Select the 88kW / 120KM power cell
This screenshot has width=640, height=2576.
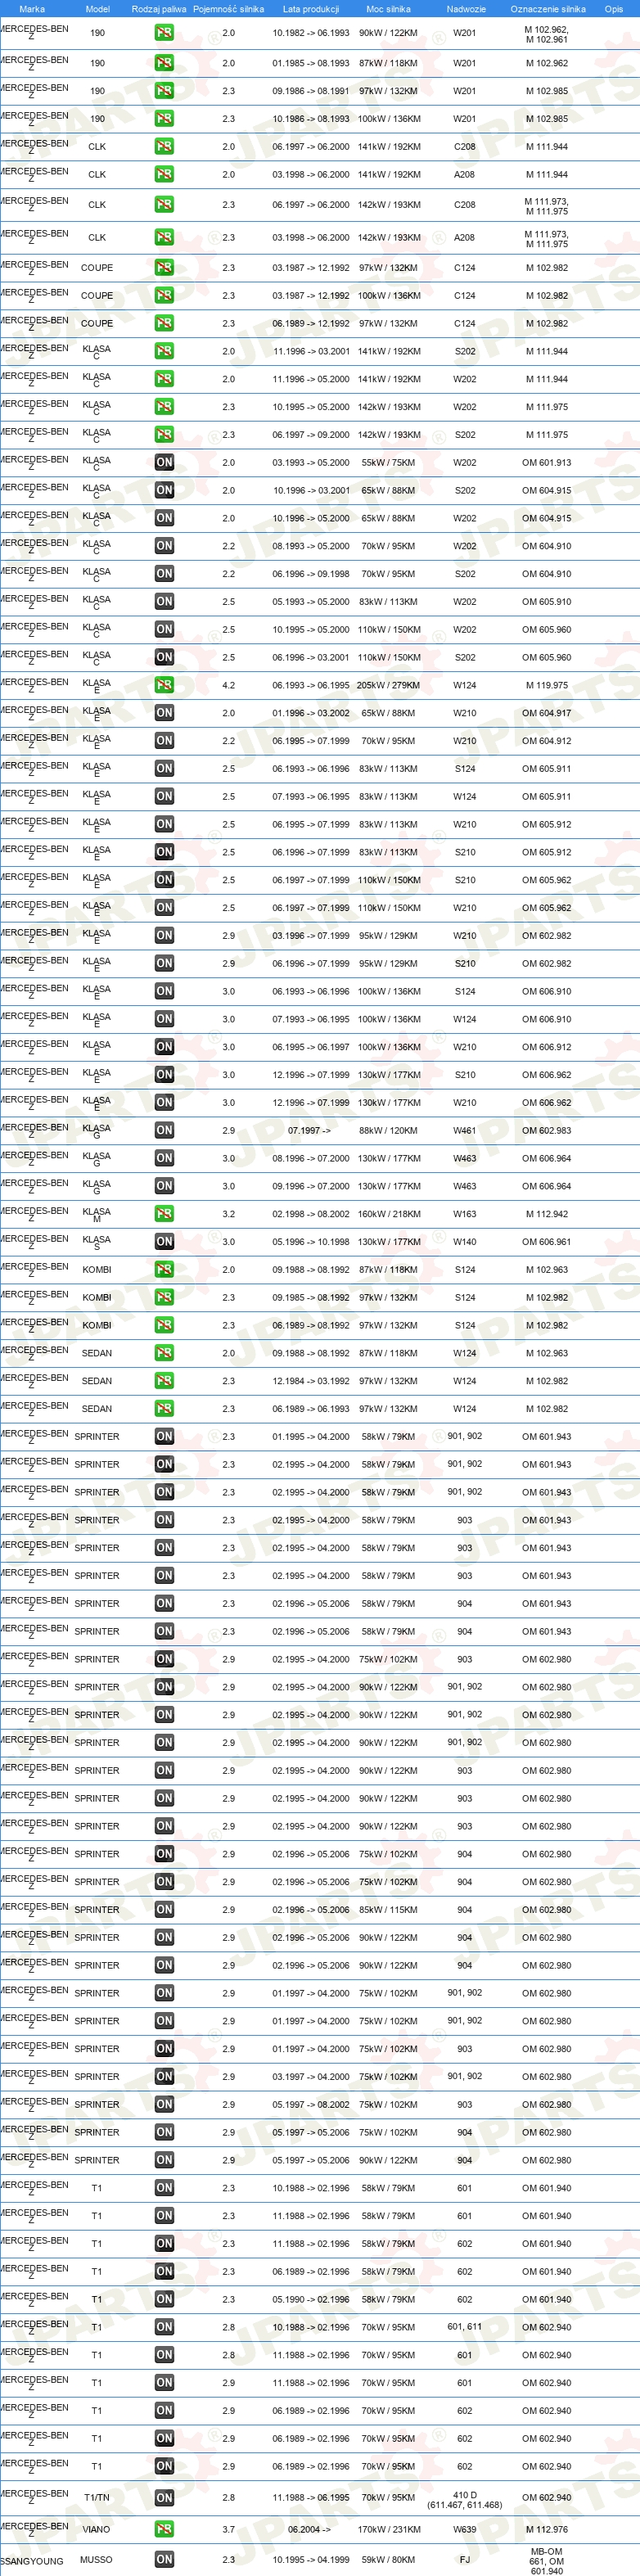[388, 1131]
